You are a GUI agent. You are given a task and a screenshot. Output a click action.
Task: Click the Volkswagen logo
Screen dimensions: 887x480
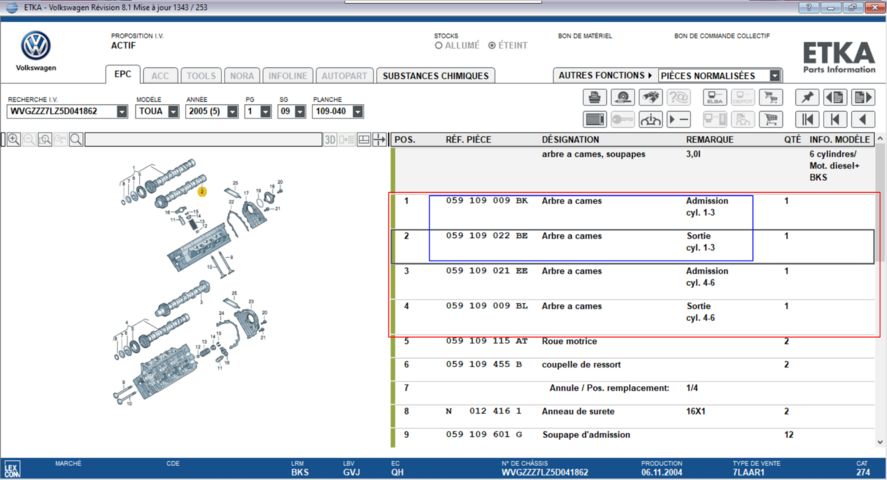pyautogui.click(x=36, y=46)
